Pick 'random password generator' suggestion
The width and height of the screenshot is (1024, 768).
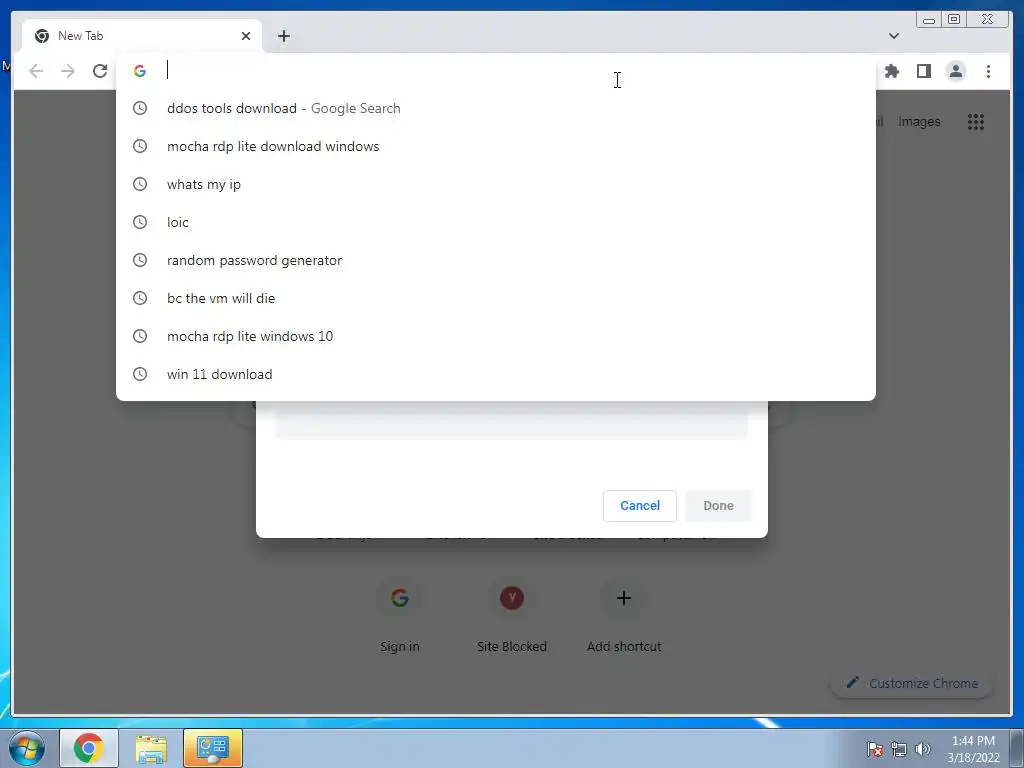(496, 260)
